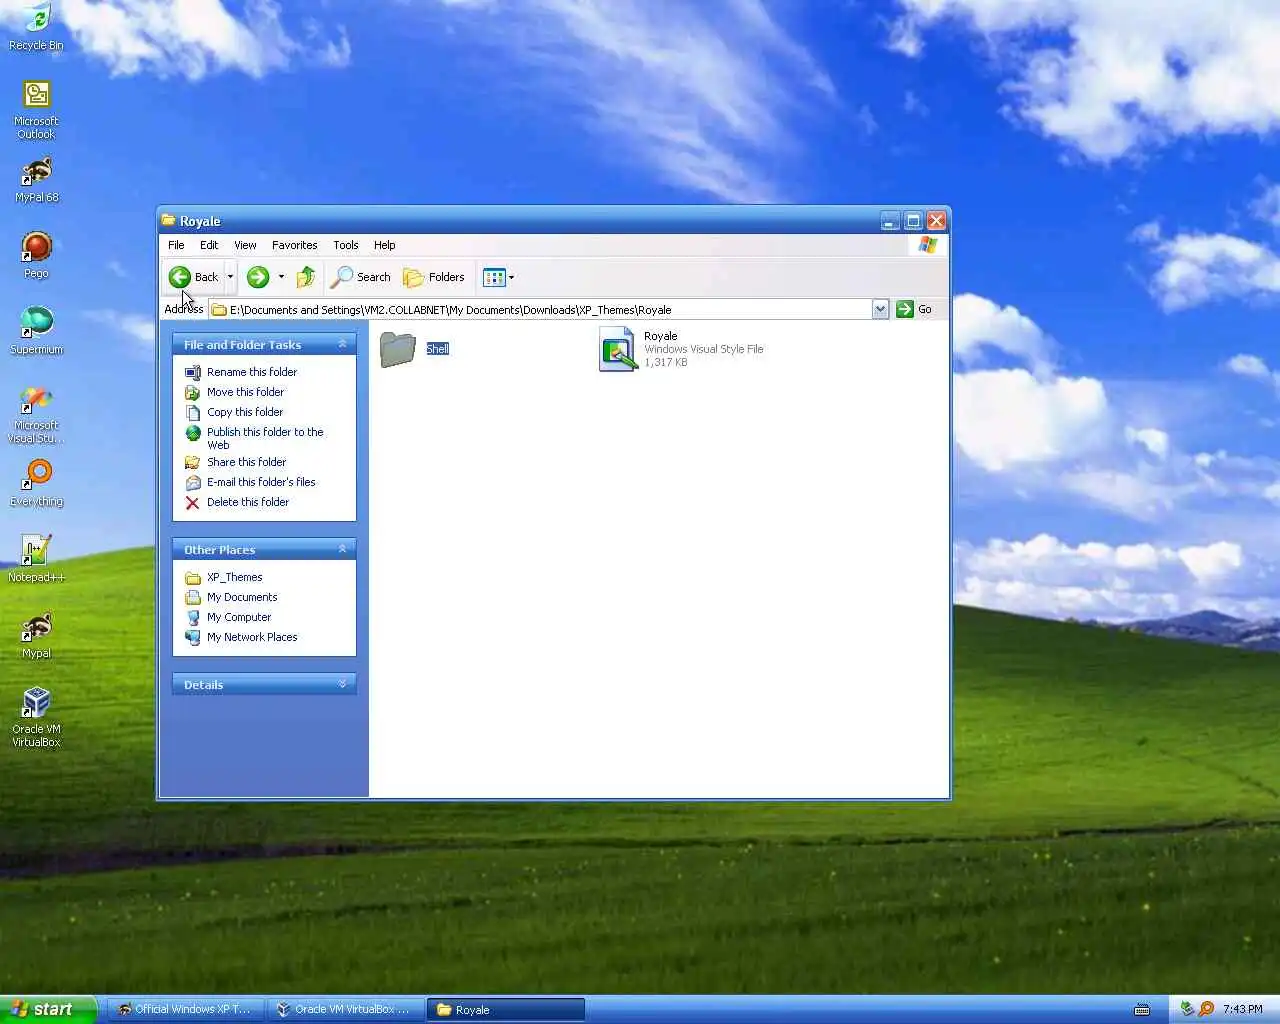1280x1024 pixels.
Task: Open the Forward history dropdown arrow
Action: click(x=281, y=277)
